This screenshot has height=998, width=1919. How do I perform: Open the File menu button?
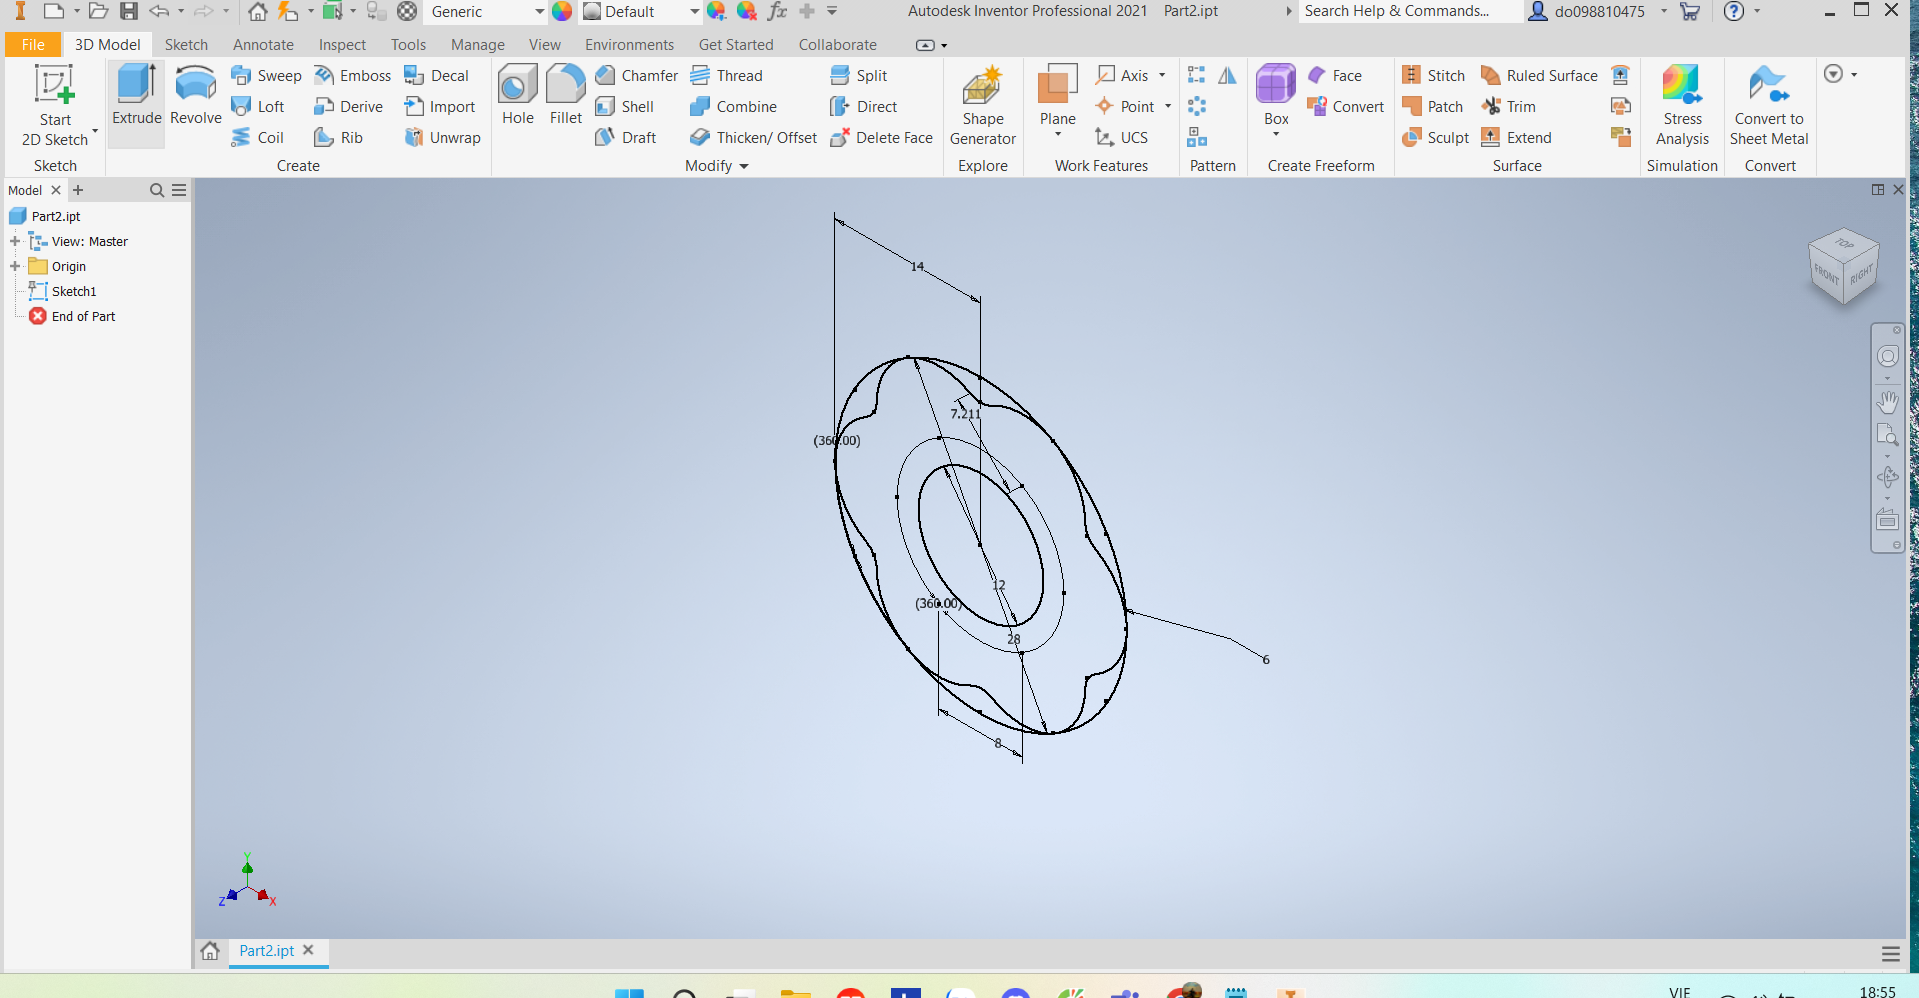pyautogui.click(x=33, y=45)
